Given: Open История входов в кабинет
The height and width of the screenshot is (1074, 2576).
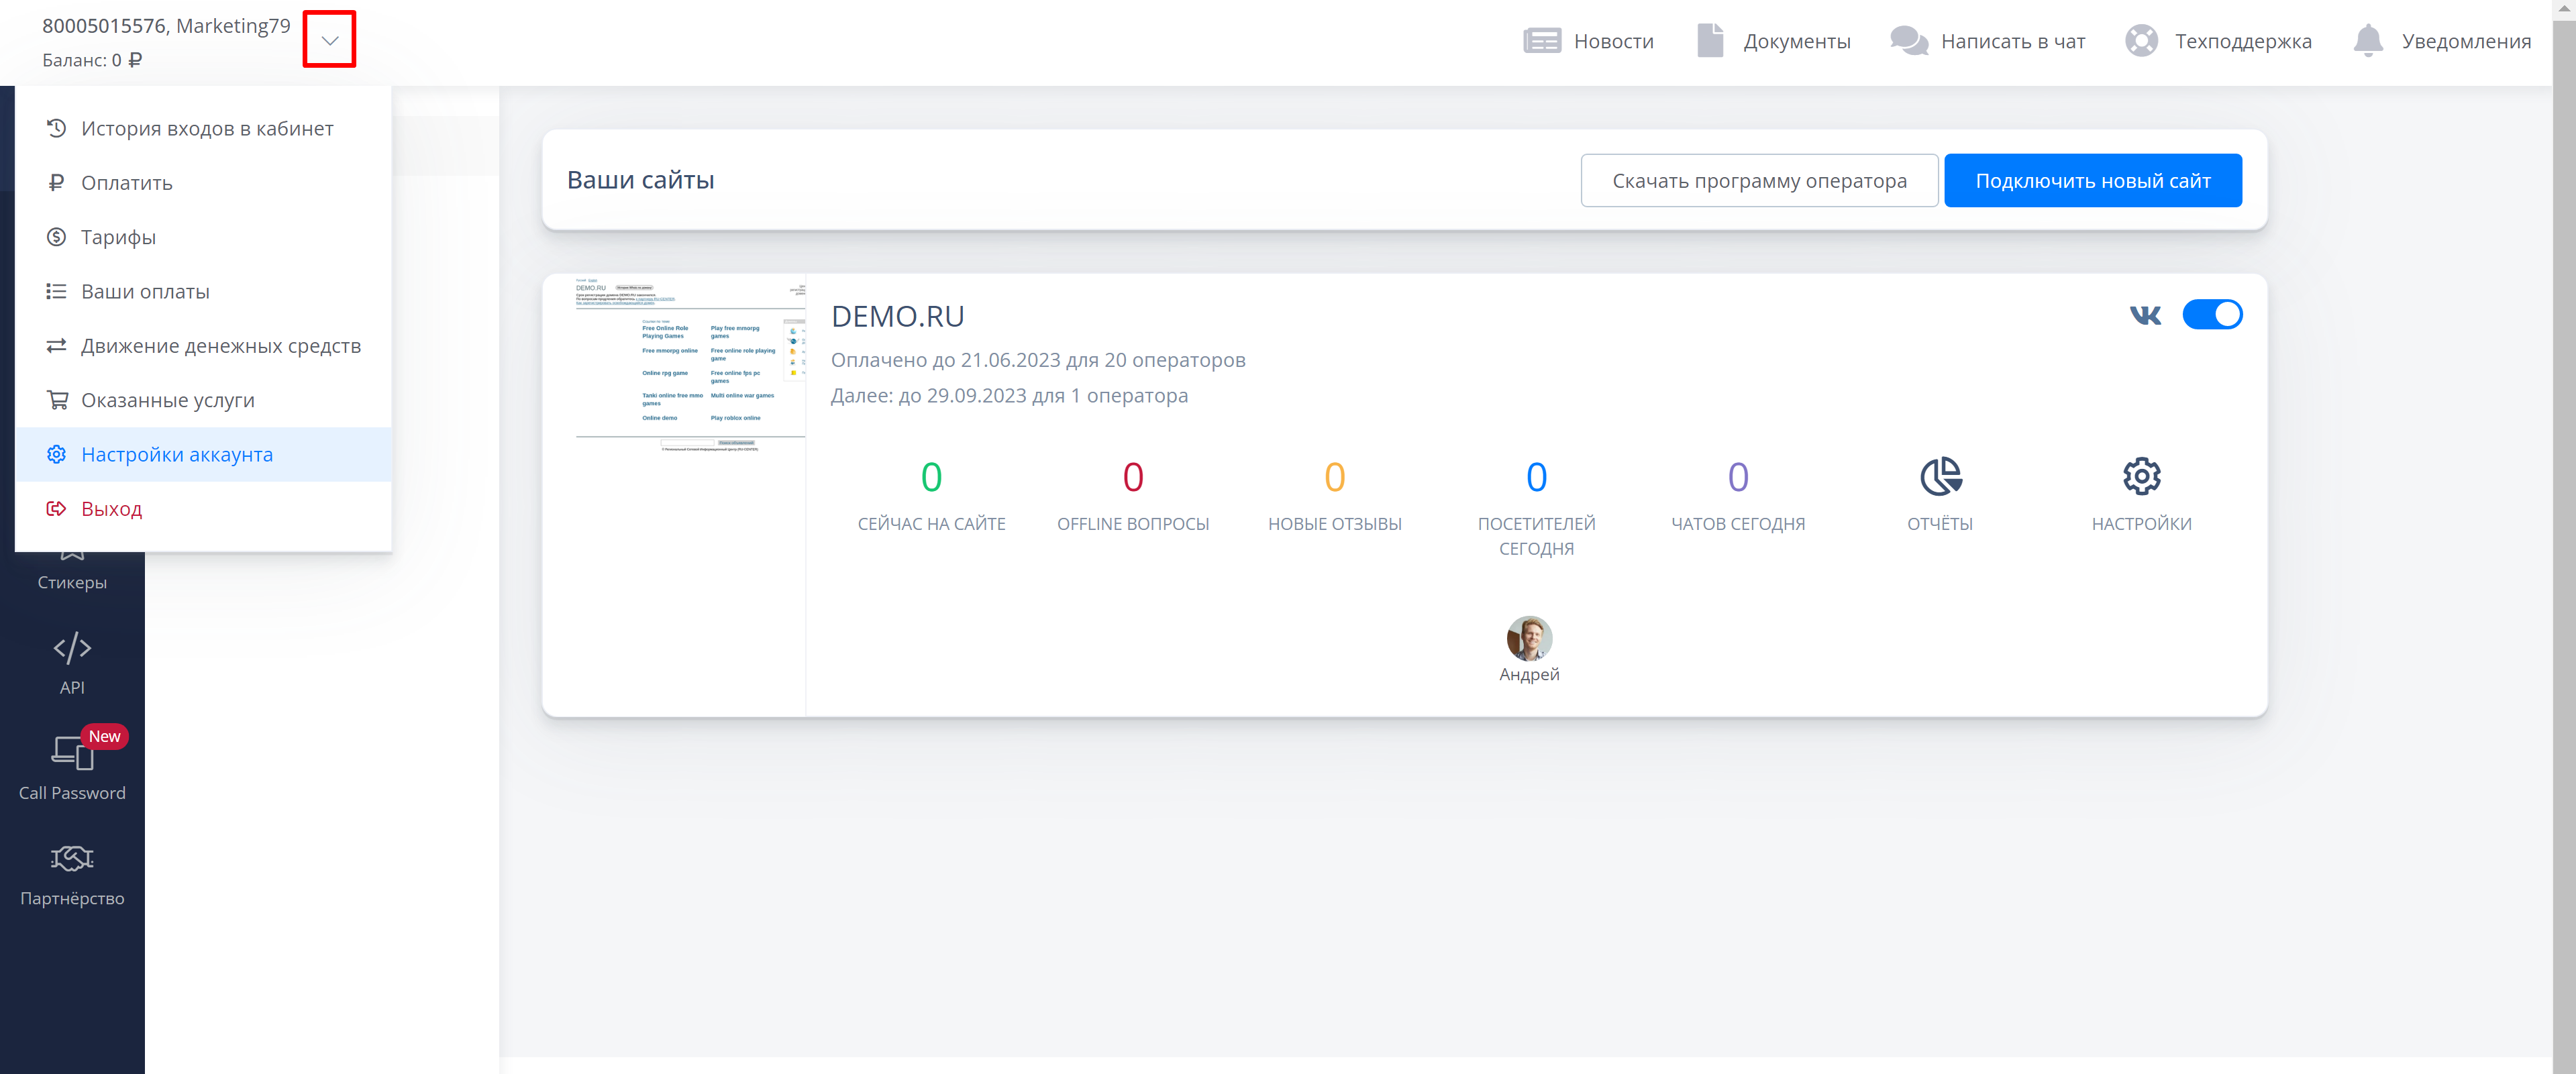Looking at the screenshot, I should (x=206, y=128).
